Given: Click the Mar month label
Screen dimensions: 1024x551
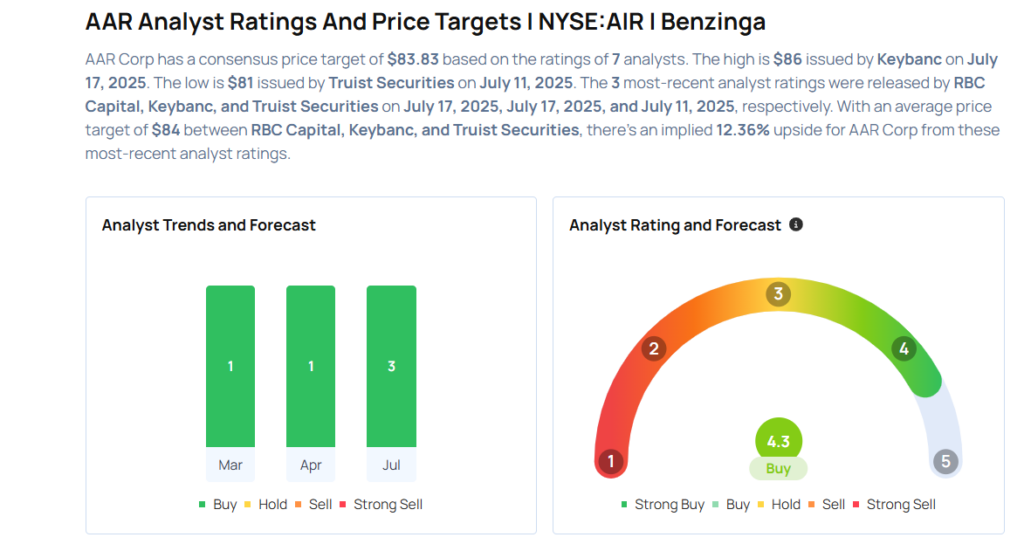Looking at the screenshot, I should tap(230, 465).
